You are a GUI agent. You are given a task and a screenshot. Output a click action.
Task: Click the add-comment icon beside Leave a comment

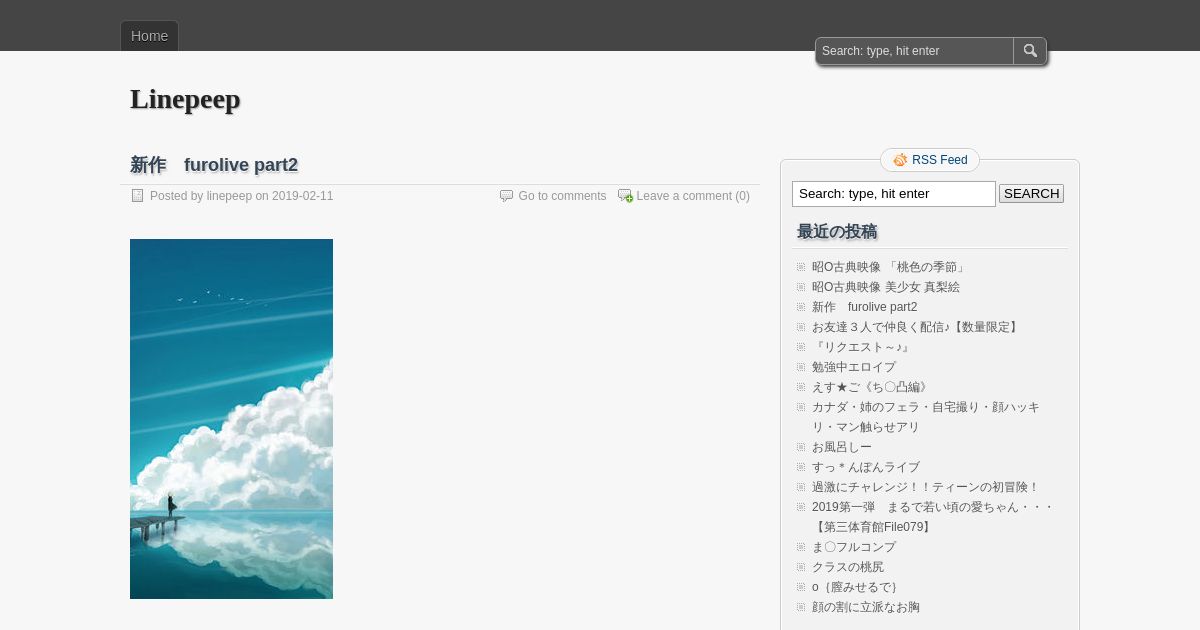[625, 196]
